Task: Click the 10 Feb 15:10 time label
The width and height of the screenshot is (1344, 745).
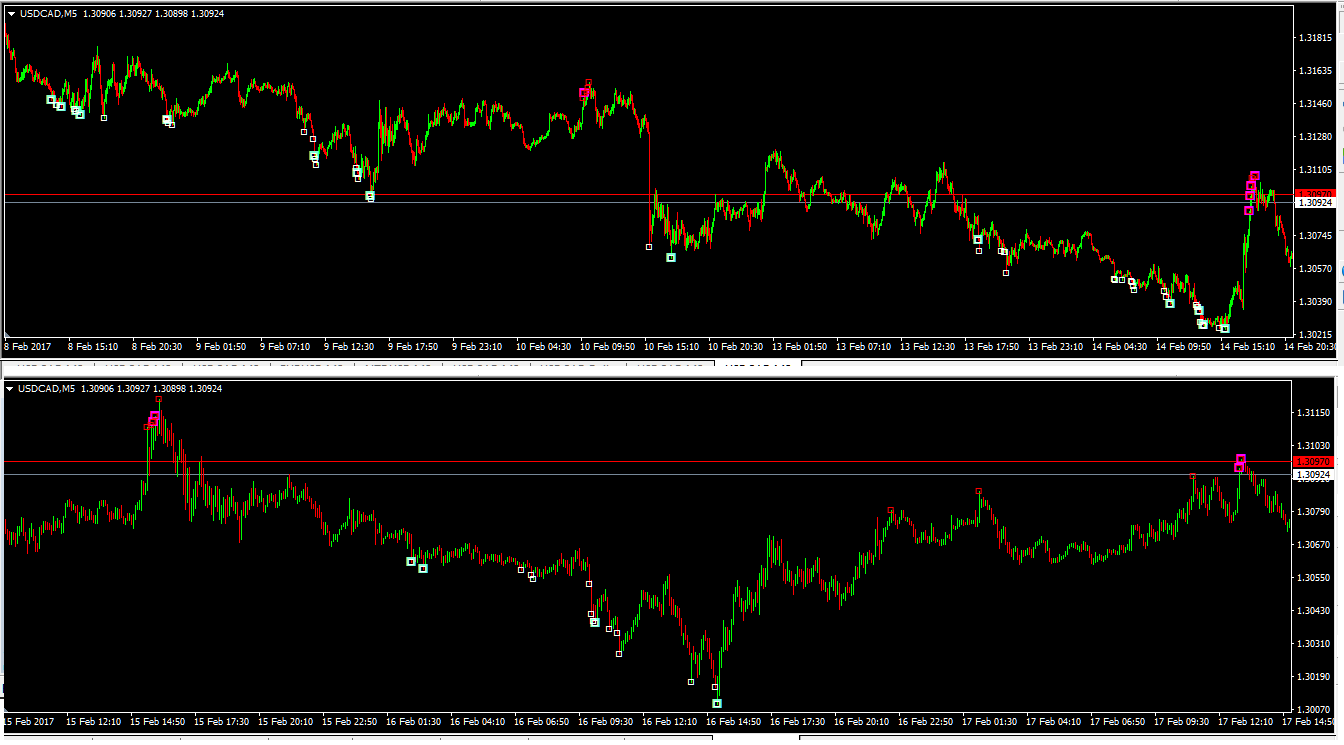Action: click(x=672, y=347)
